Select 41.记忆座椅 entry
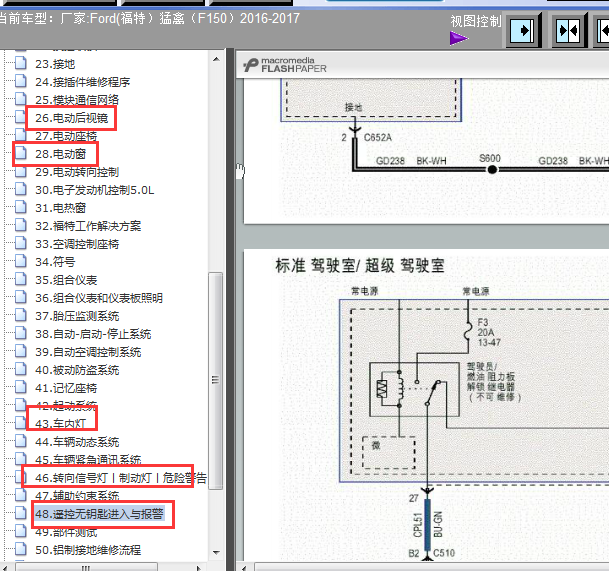Screen dimensions: 609x571 pos(66,388)
